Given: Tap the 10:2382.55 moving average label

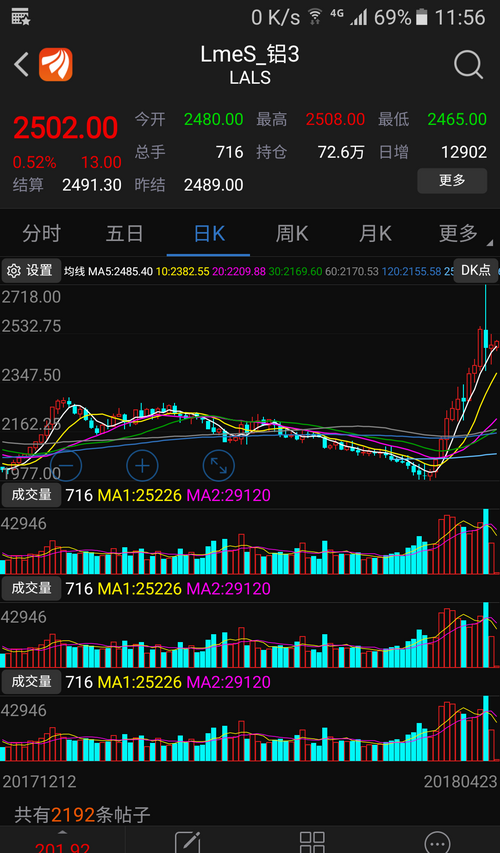Looking at the screenshot, I should click(183, 271).
